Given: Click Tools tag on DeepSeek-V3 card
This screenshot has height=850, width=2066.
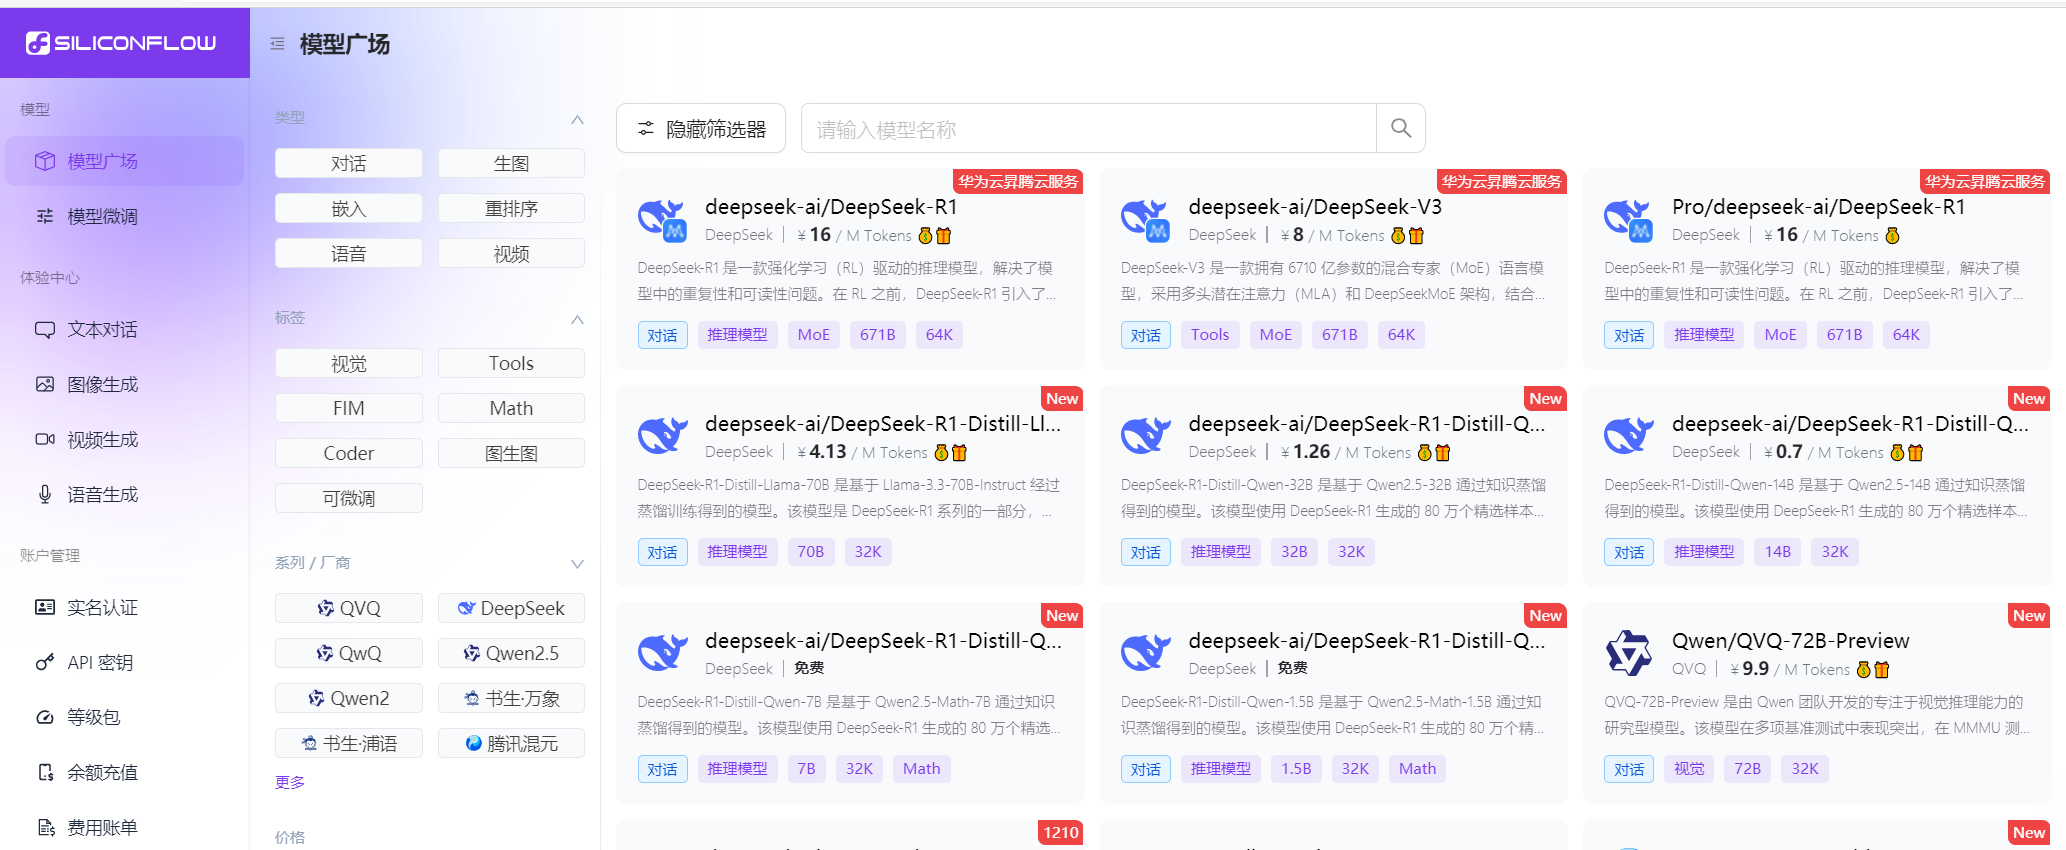Looking at the screenshot, I should (1210, 335).
